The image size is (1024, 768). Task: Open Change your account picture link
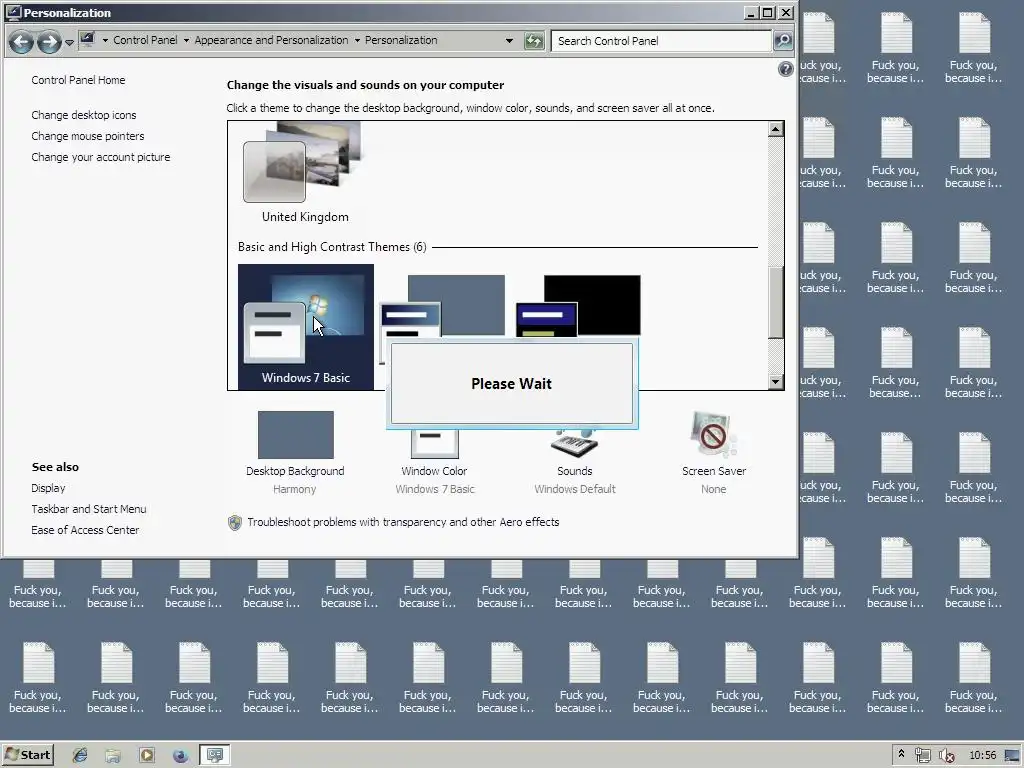101,157
